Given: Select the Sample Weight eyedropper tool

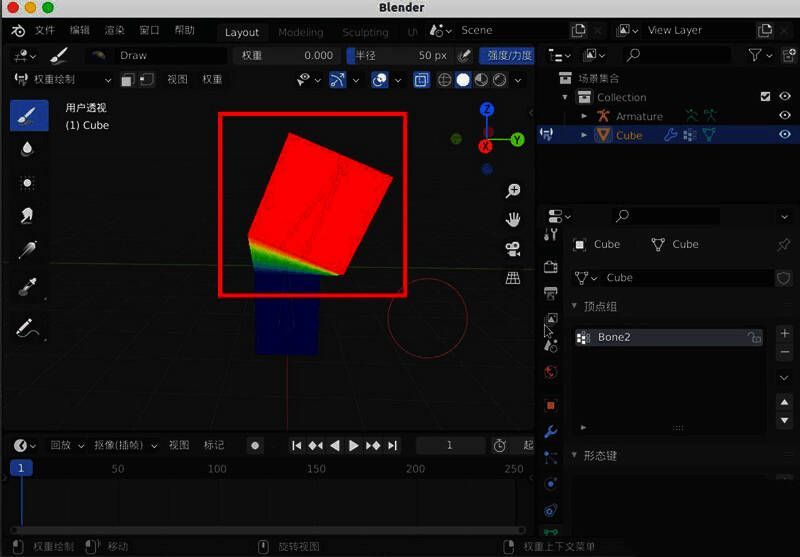Looking at the screenshot, I should 28,288.
